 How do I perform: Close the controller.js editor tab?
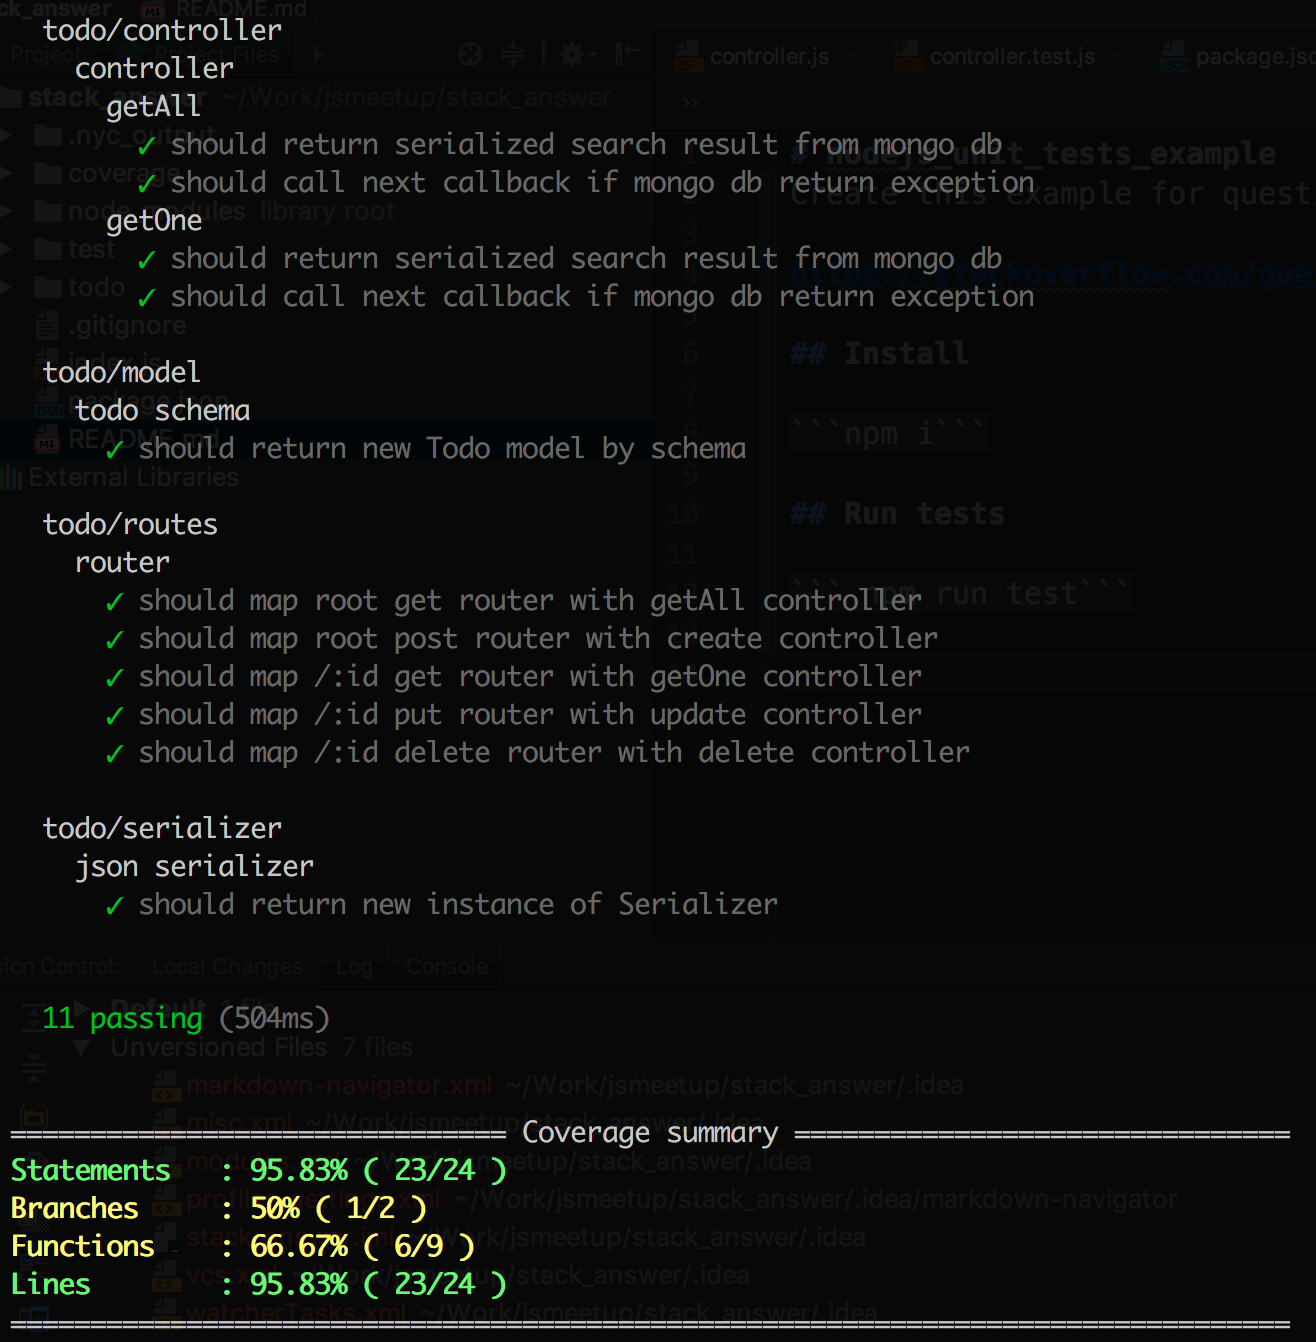(x=851, y=57)
